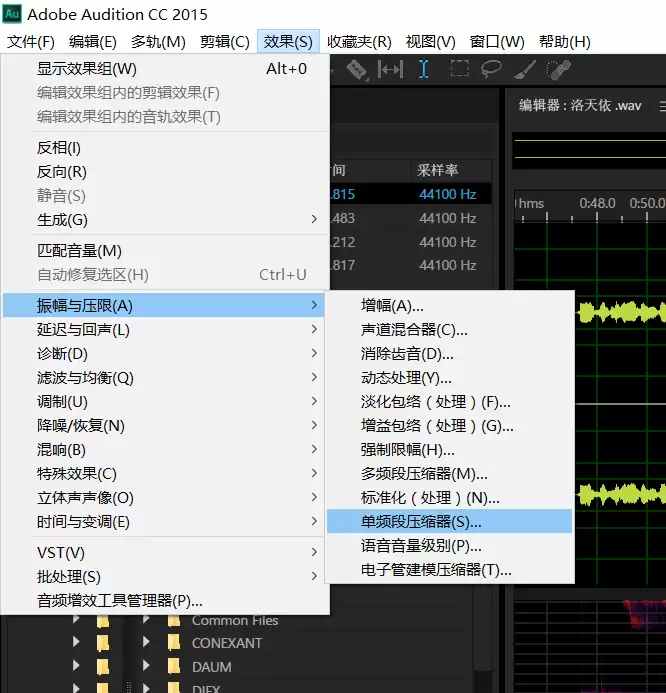This screenshot has width=666, height=693.
Task: Select the Spot Healing Brush tool
Action: point(559,69)
